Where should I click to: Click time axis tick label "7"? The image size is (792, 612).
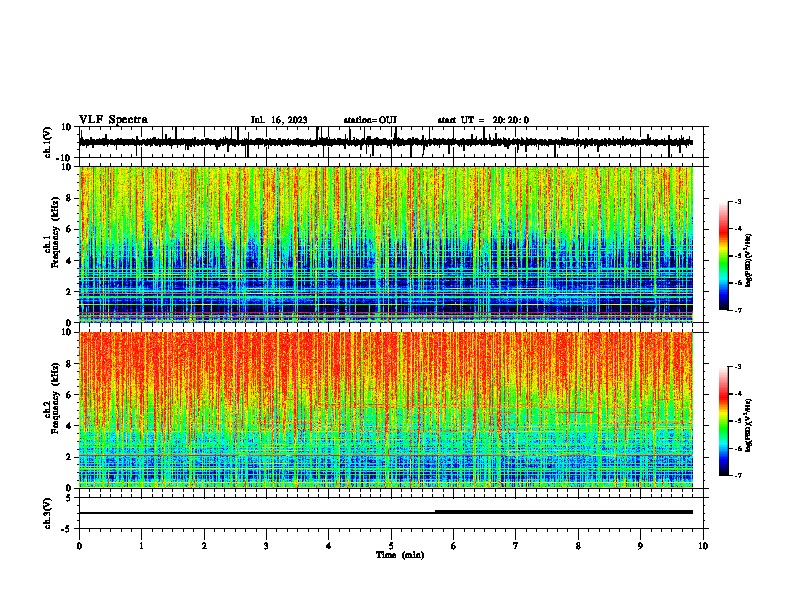[x=516, y=546]
